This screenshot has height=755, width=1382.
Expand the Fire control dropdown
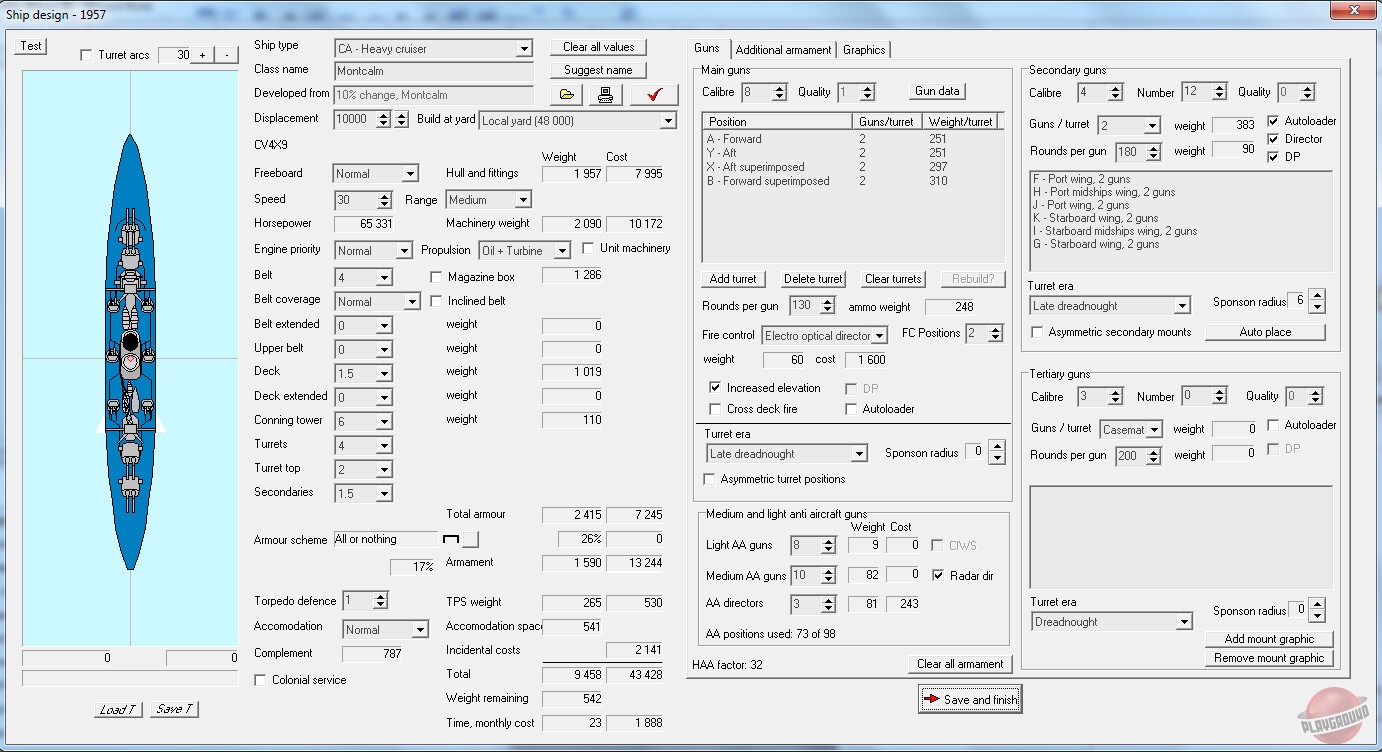(879, 336)
